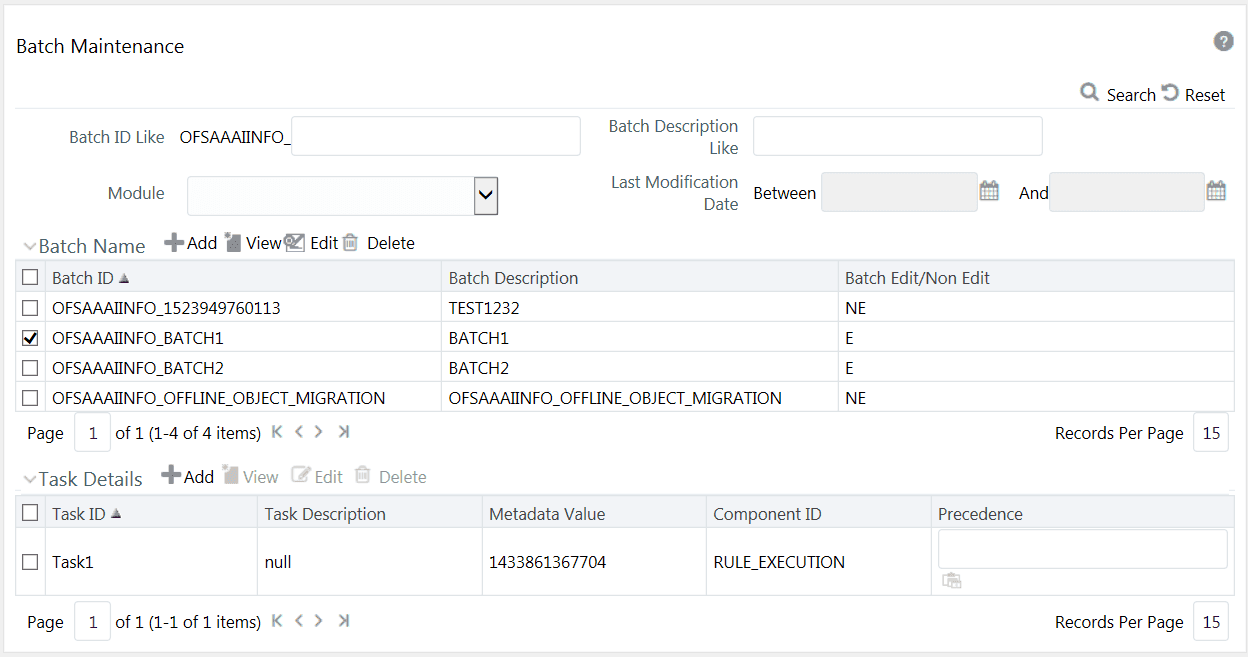
Task: Click the greyed View icon in Task Details
Action: (x=230, y=476)
